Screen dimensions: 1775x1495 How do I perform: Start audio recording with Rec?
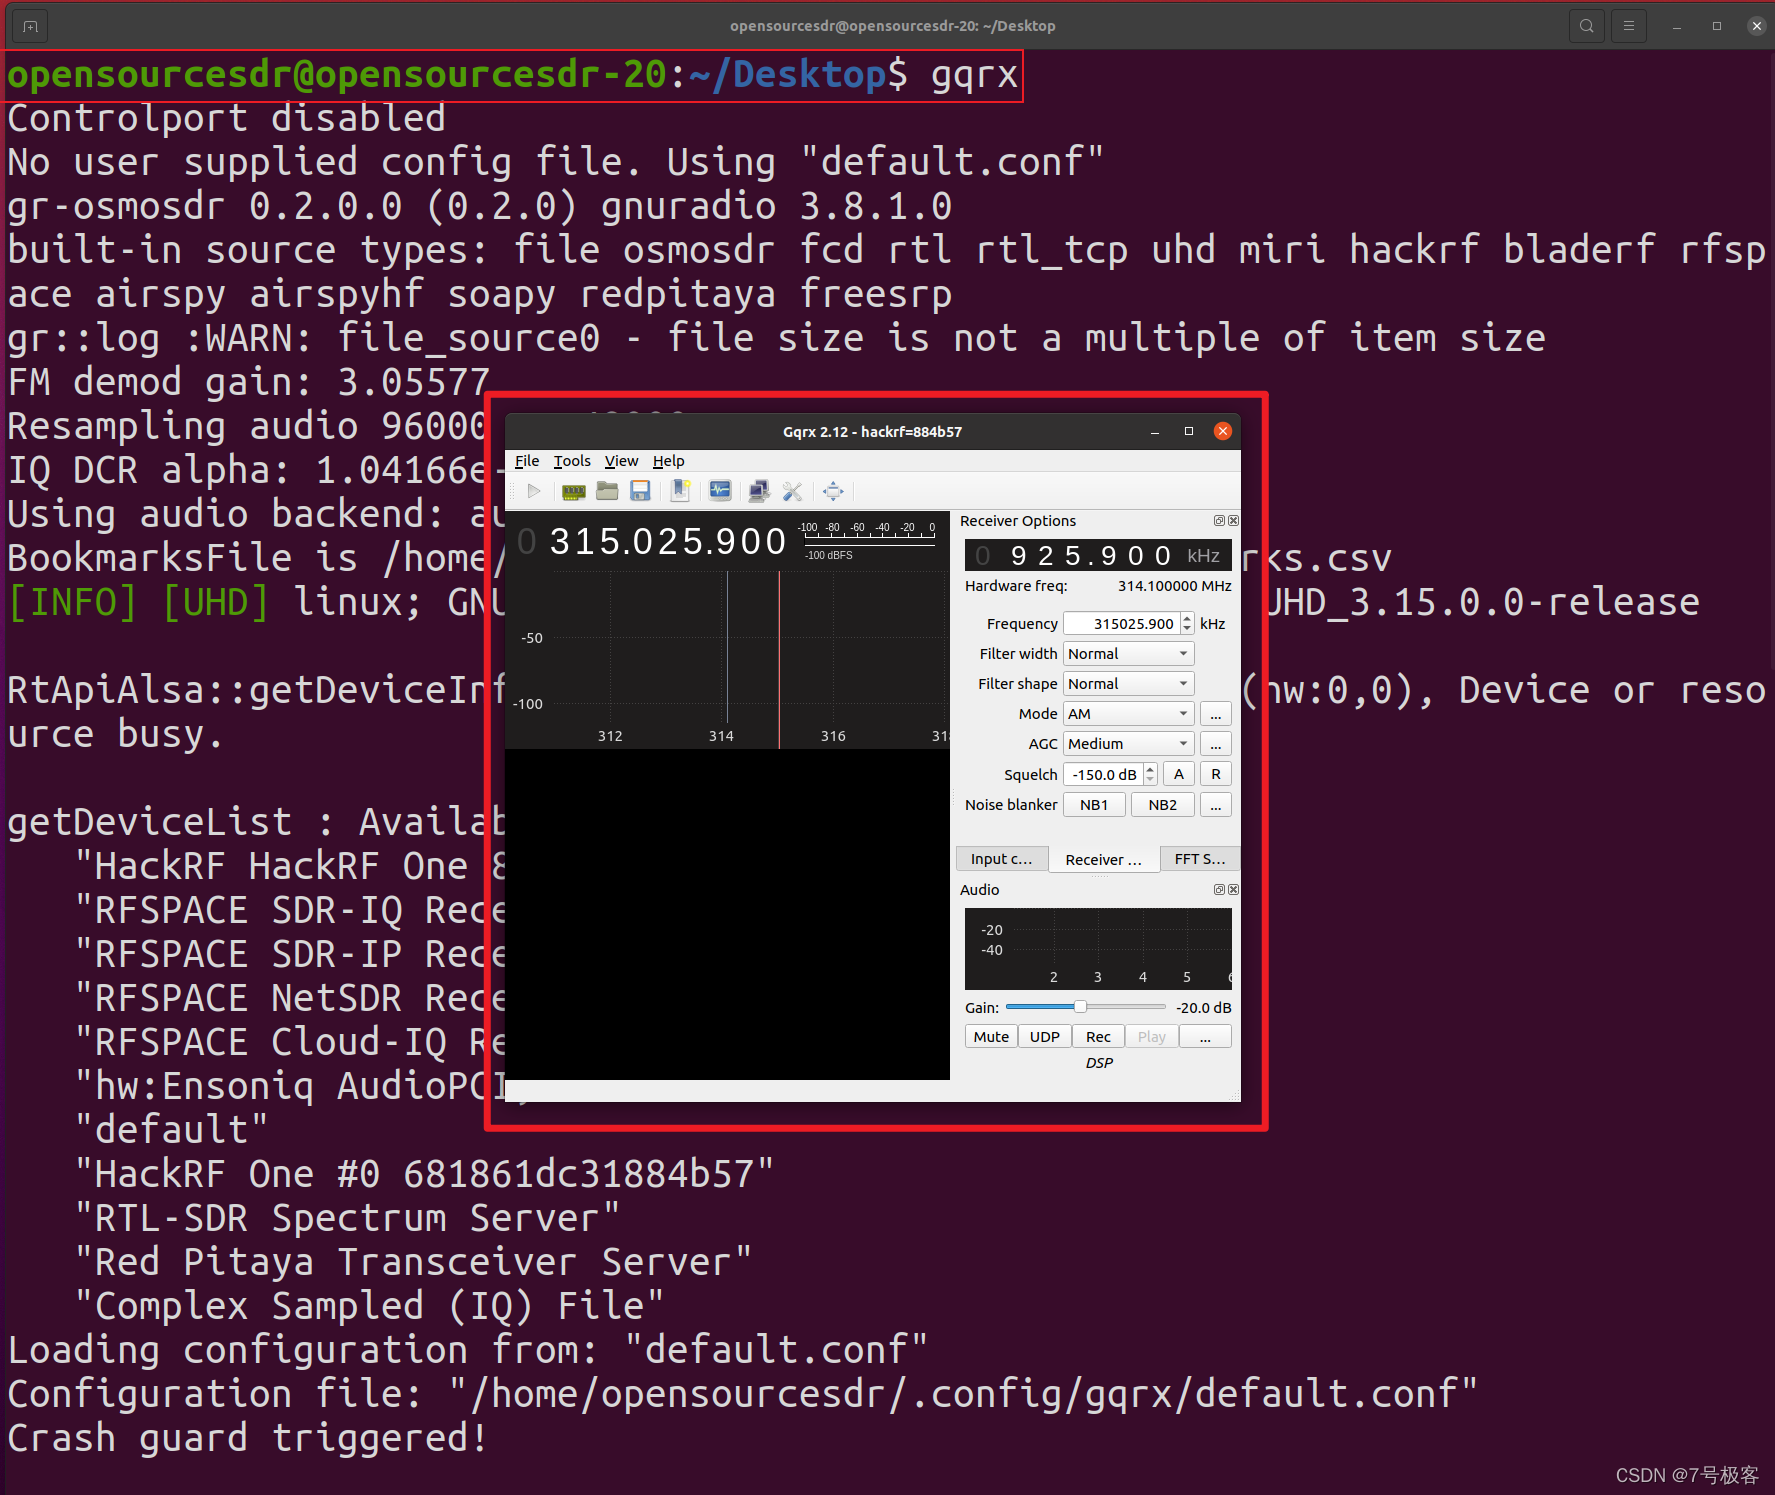coord(1098,1037)
